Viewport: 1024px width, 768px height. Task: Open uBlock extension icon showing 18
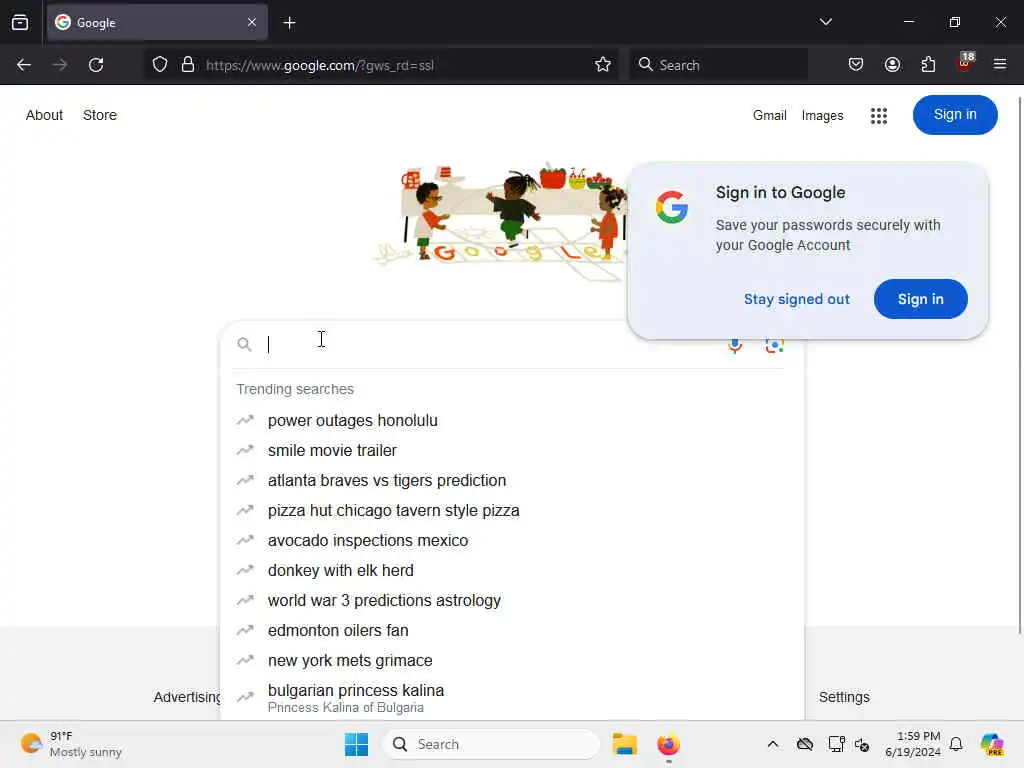965,63
